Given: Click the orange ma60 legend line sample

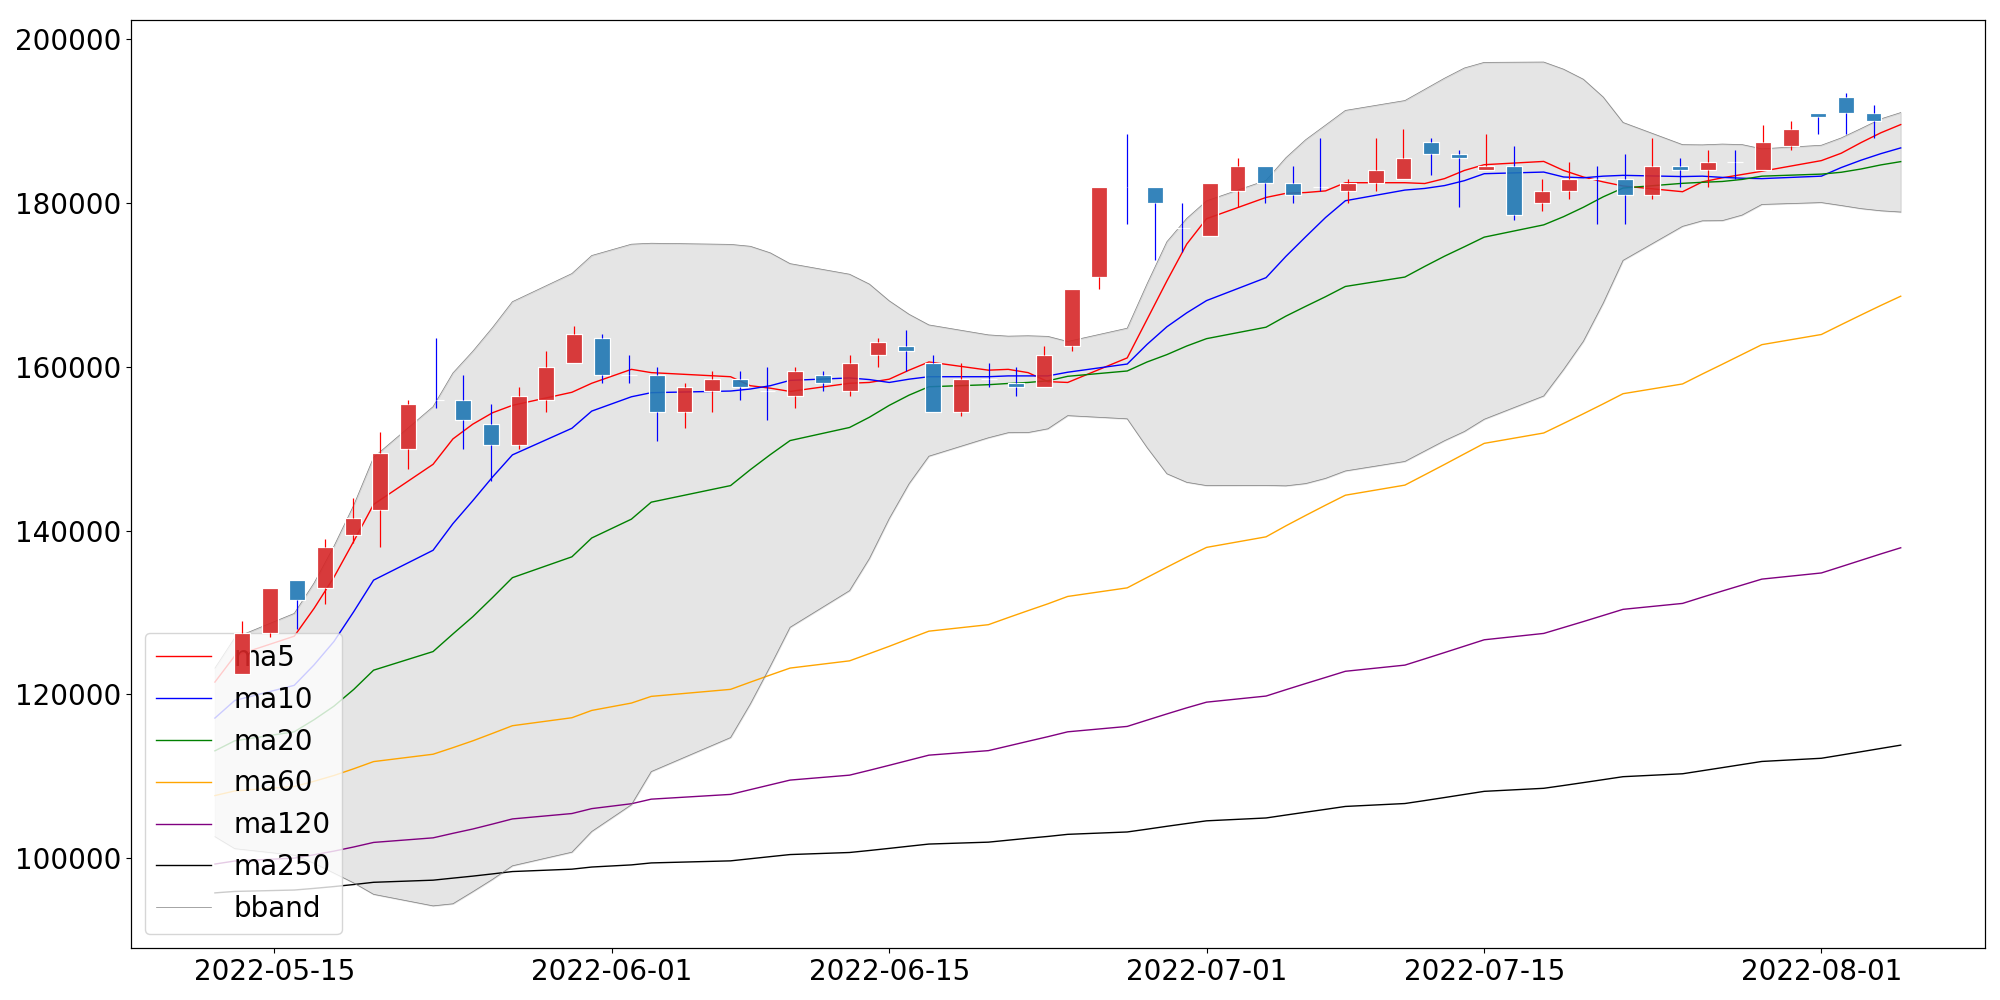Looking at the screenshot, I should point(185,782).
